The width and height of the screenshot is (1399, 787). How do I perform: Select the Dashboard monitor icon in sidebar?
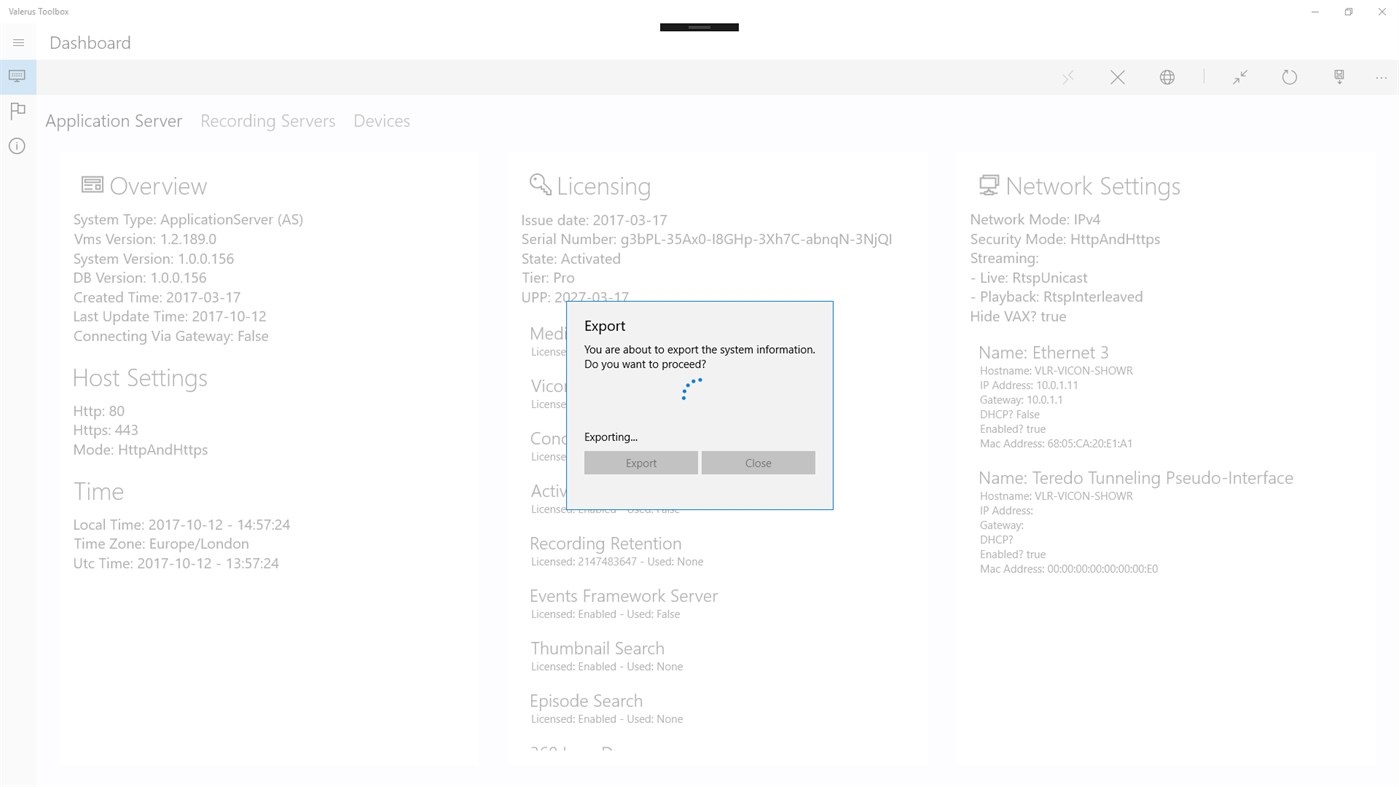[16, 75]
